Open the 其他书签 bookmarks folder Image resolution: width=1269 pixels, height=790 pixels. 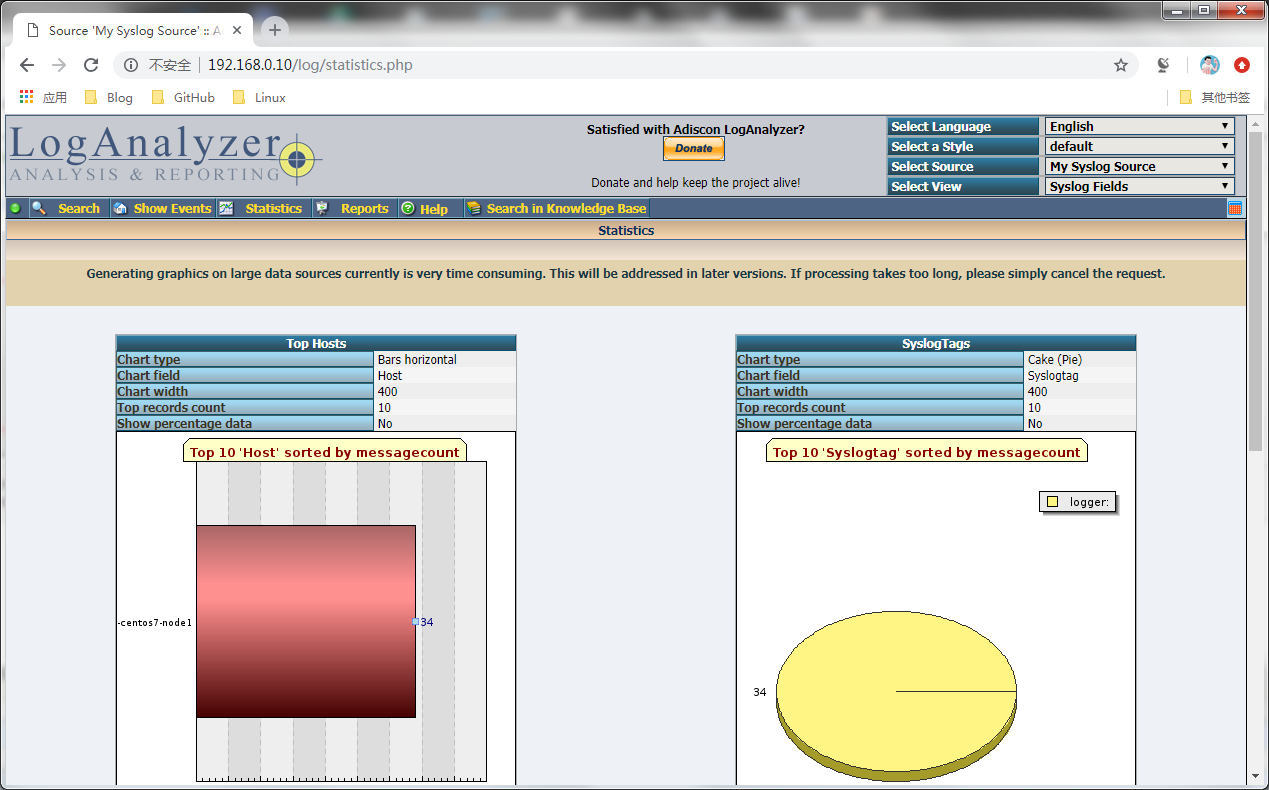click(x=1215, y=97)
